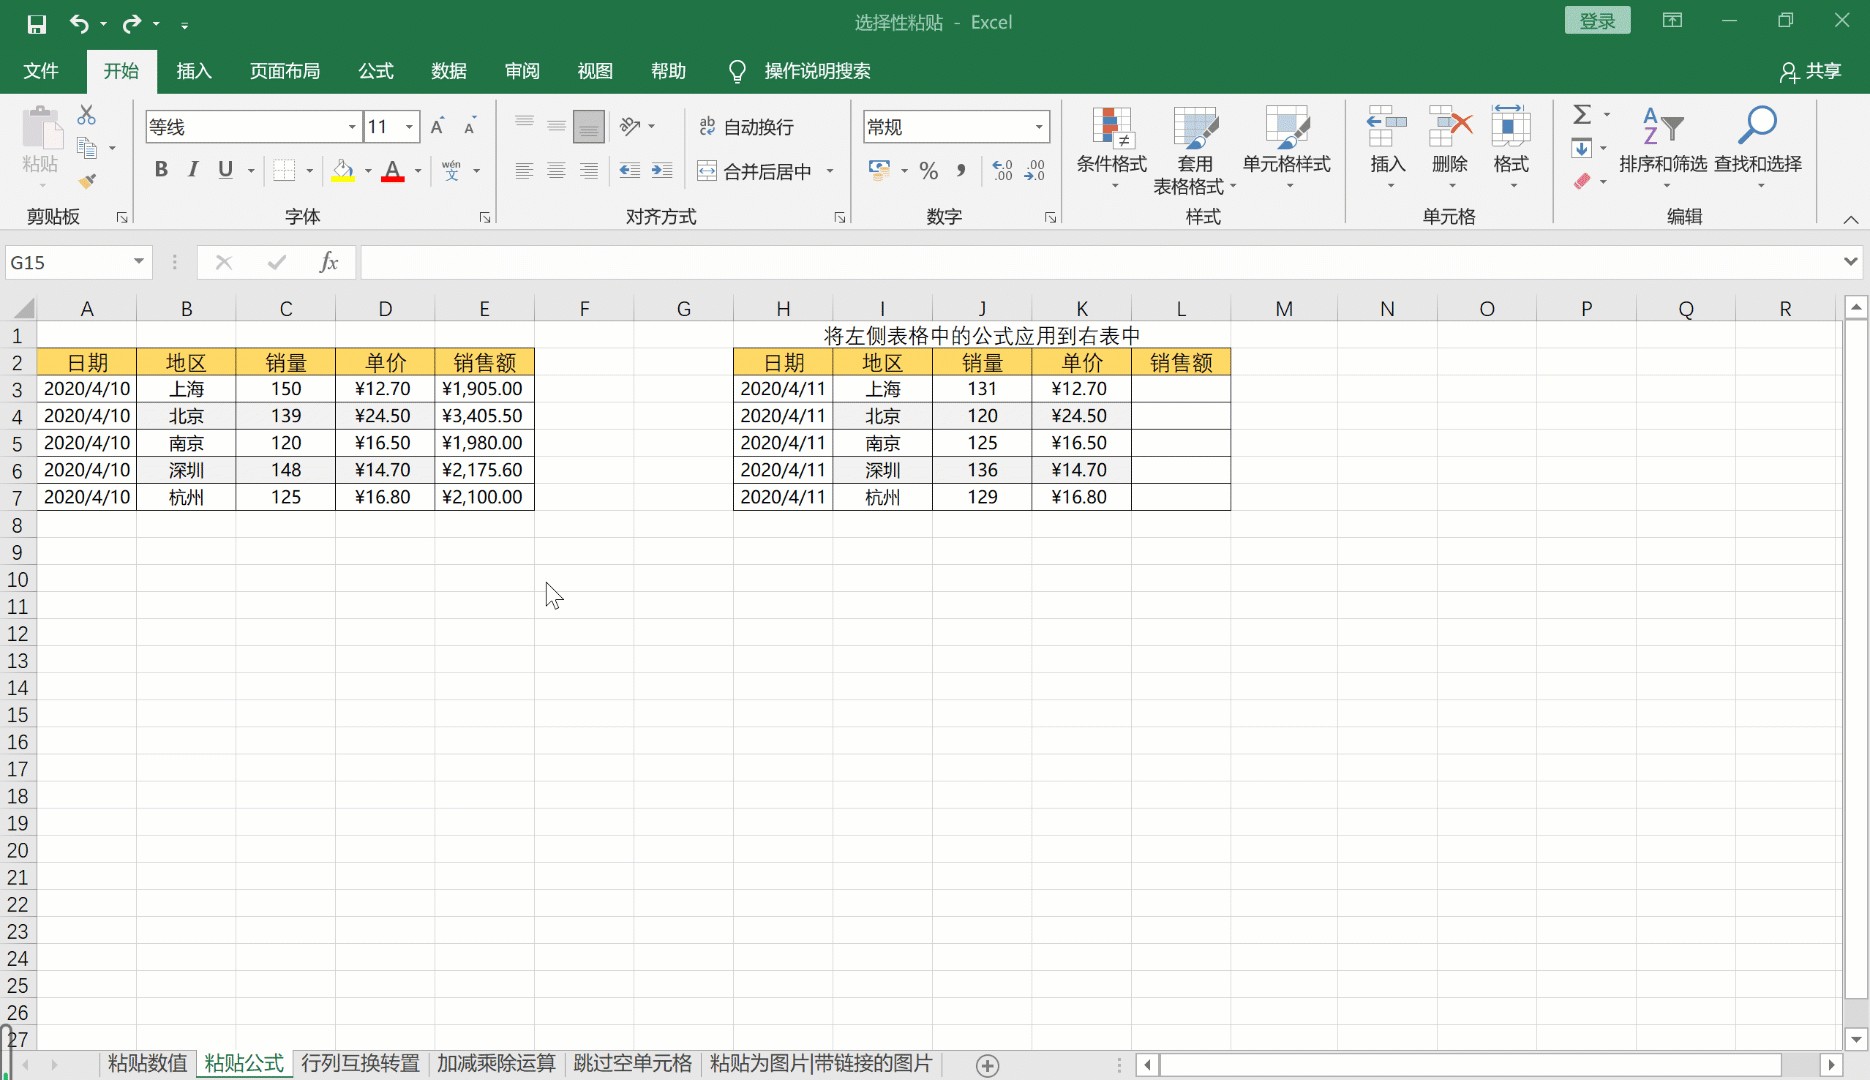Increase font size with larger A icon
Viewport: 1870px width, 1080px height.
tap(437, 126)
